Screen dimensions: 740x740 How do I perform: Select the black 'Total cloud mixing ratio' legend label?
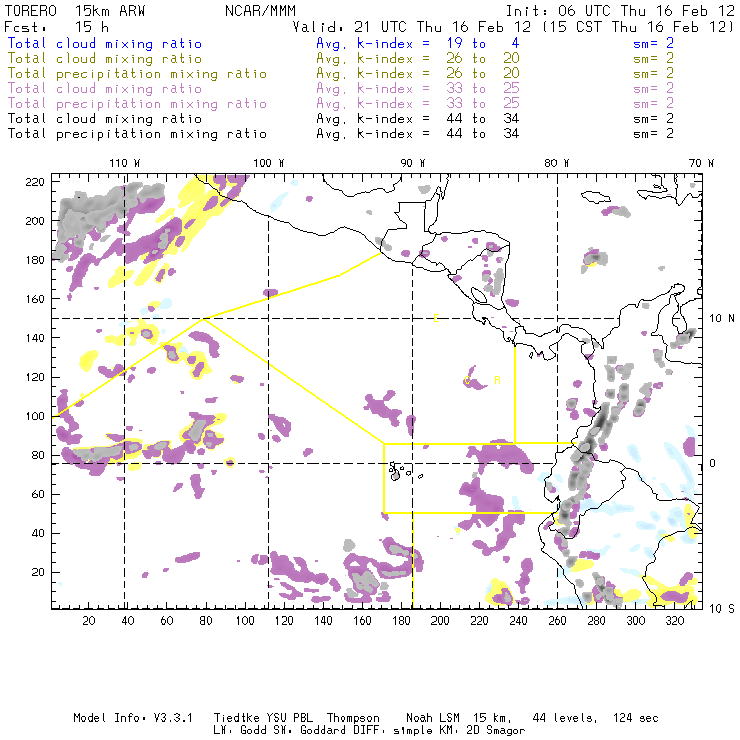pos(105,119)
